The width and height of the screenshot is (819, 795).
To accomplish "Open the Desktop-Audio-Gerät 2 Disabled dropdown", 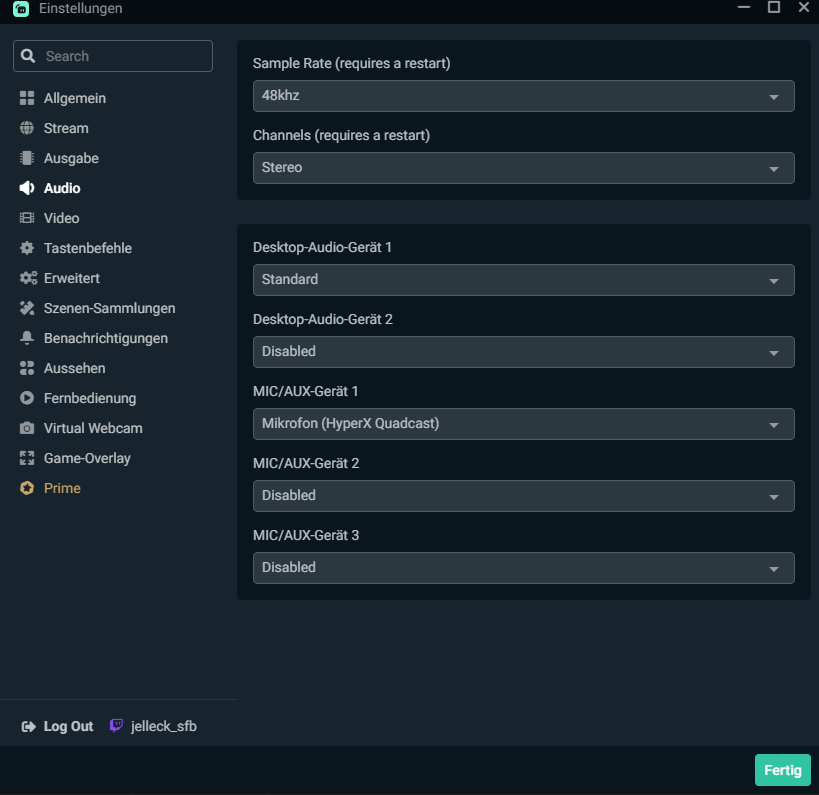I will click(523, 352).
